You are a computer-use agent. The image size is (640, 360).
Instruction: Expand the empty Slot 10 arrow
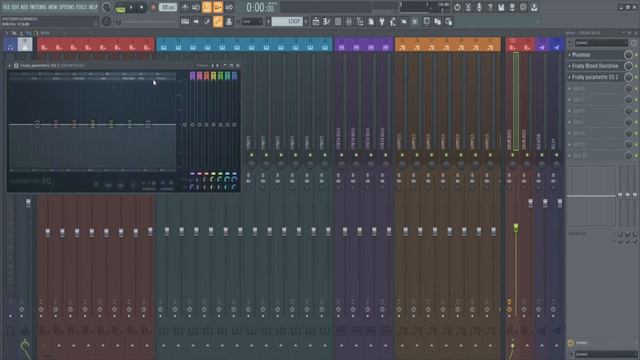pos(570,156)
